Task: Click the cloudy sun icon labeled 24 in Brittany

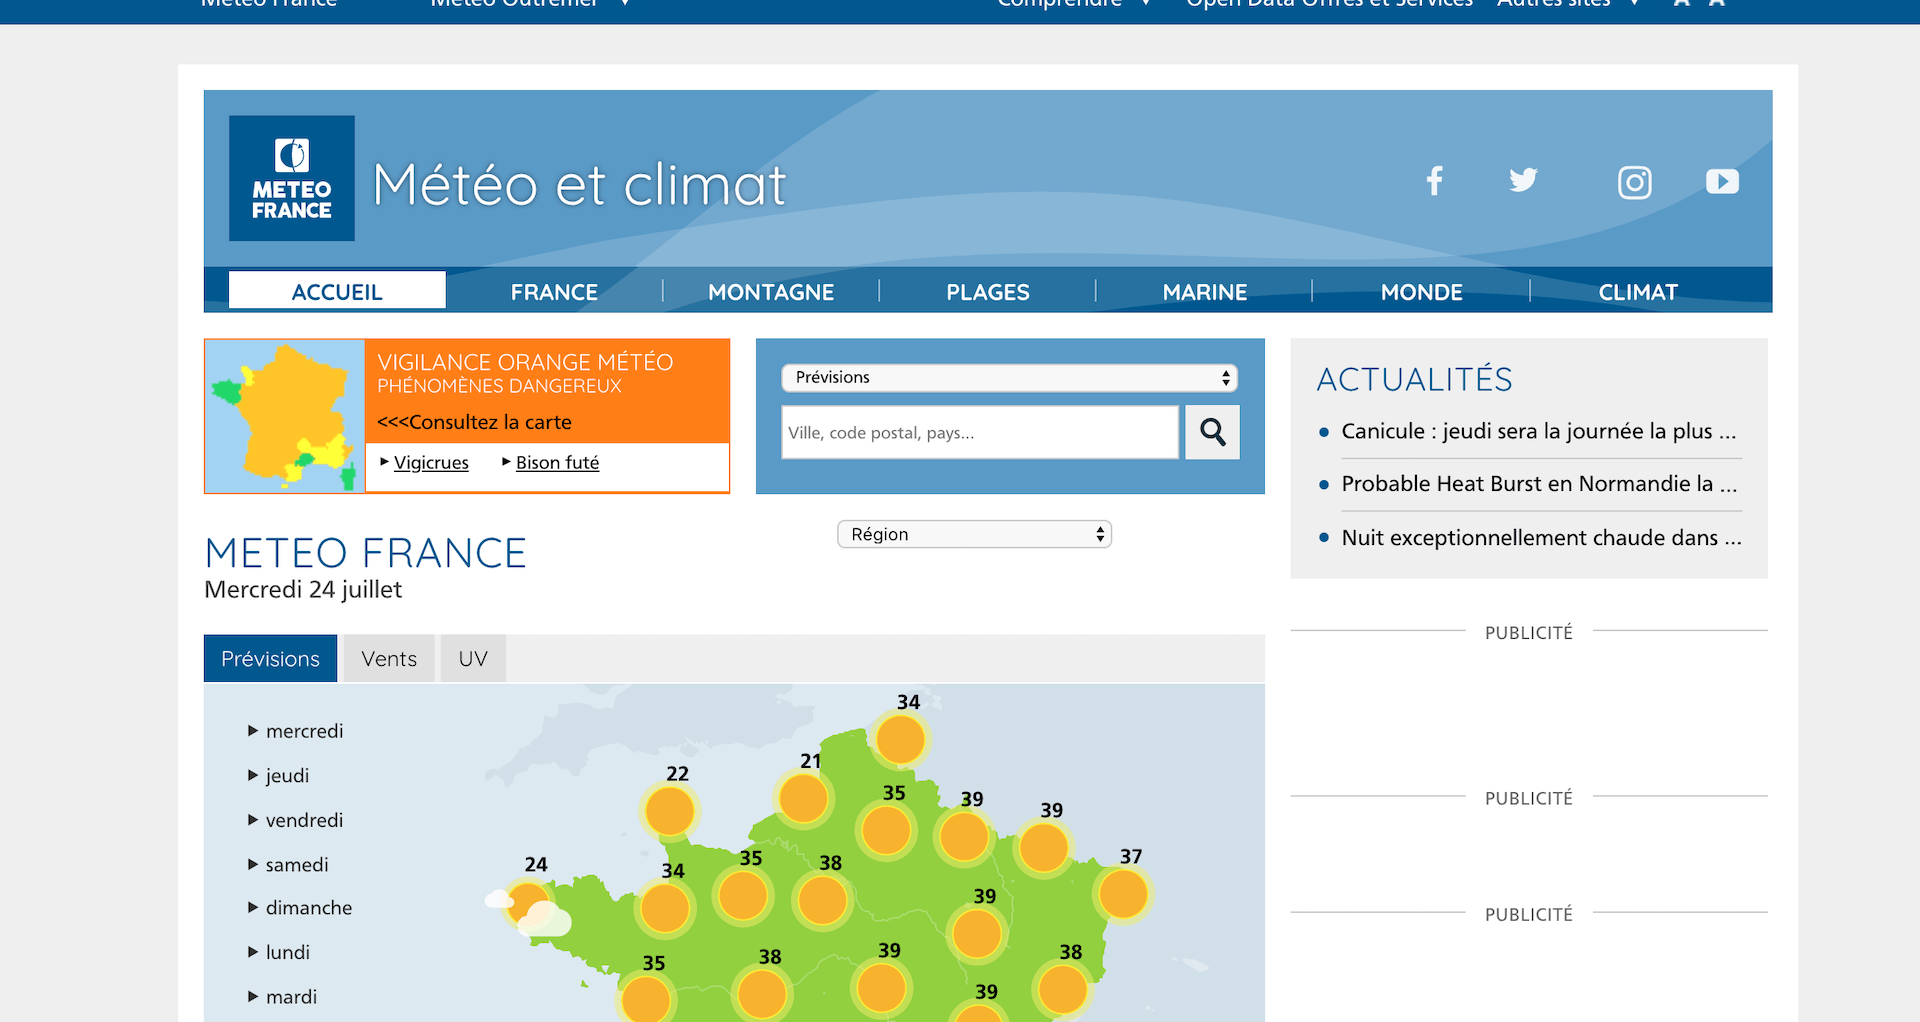Action: coord(528,906)
